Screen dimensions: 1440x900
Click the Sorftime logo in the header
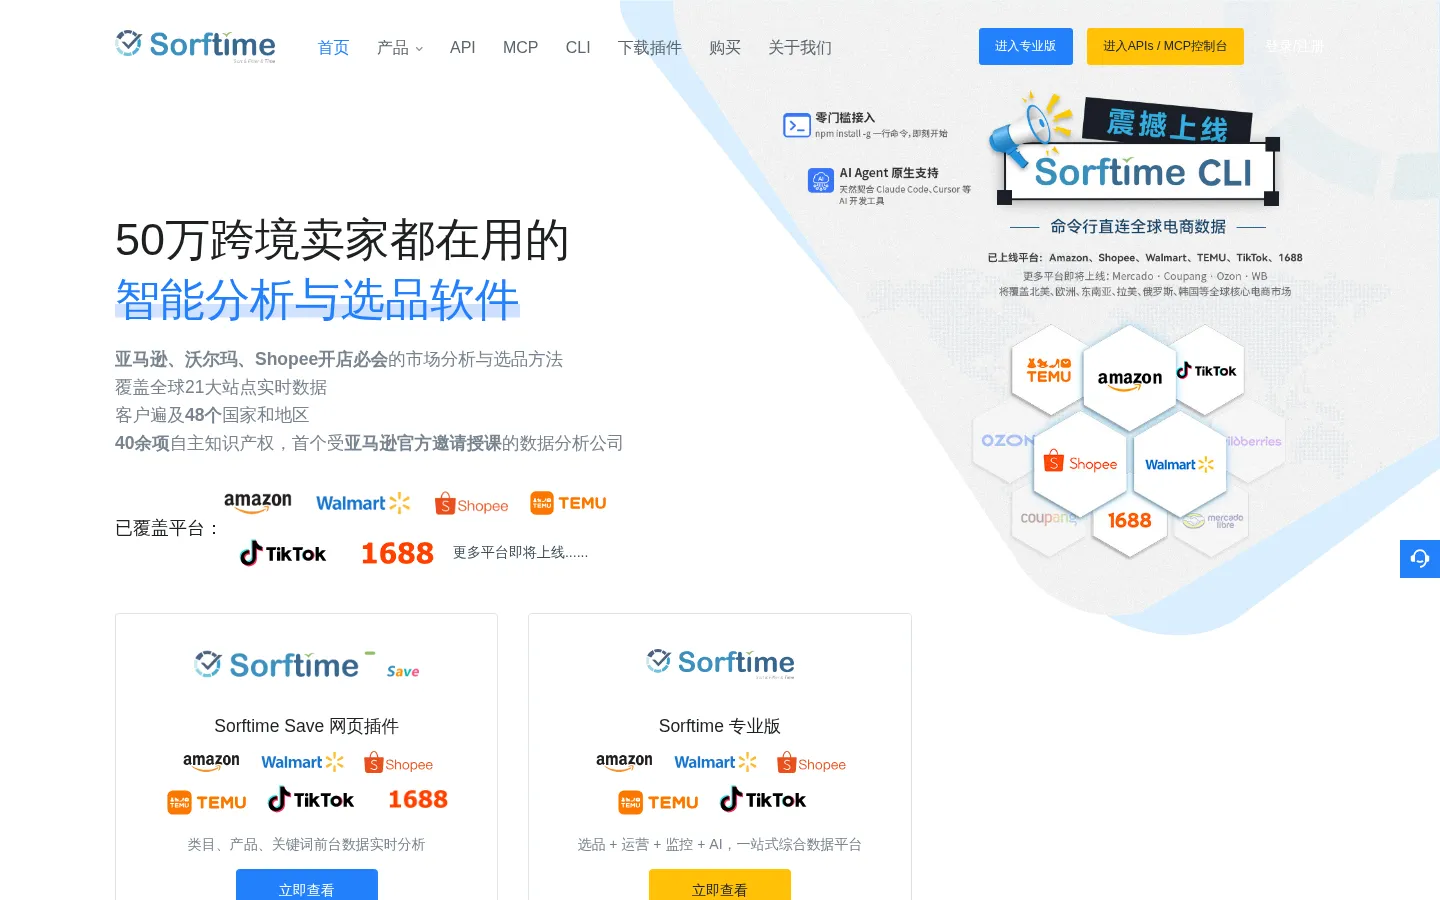coord(195,45)
